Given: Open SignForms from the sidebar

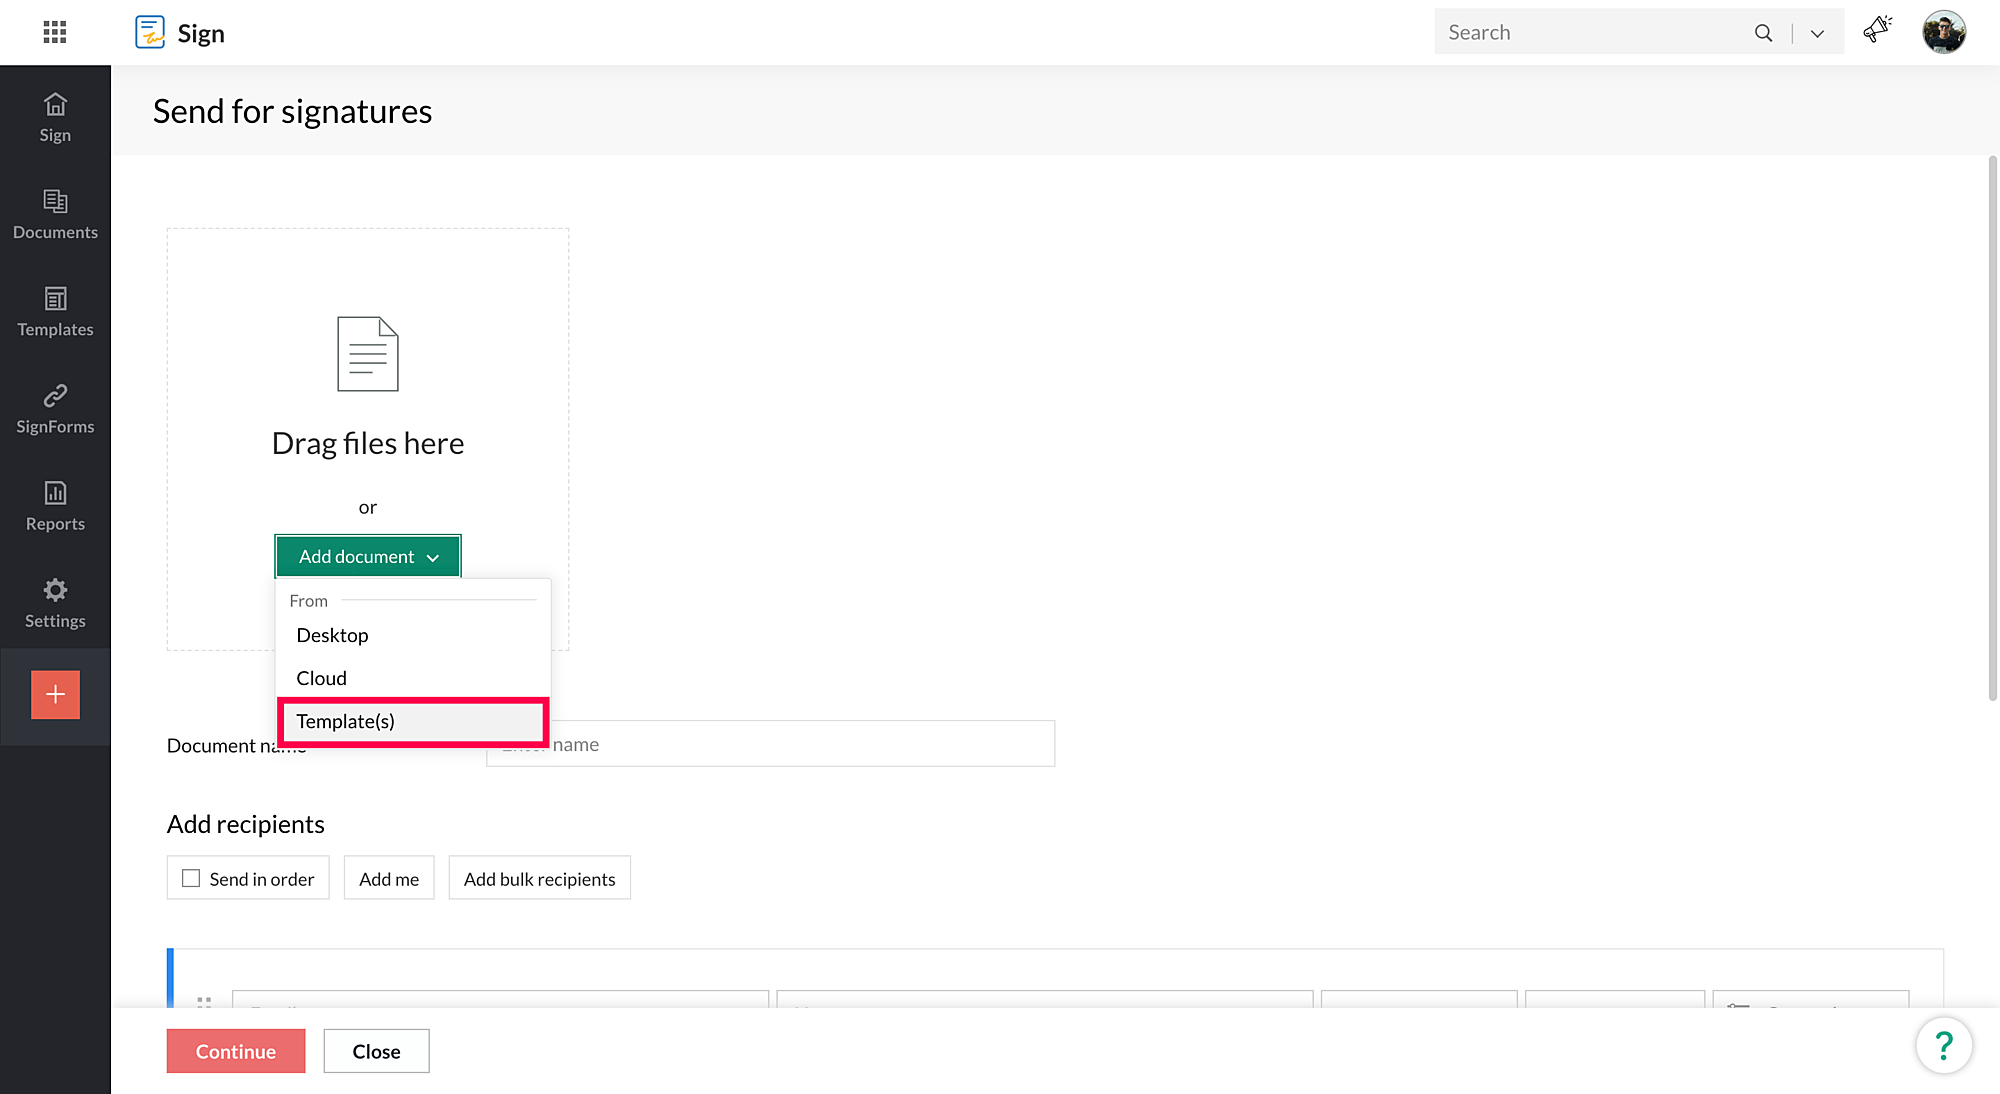Looking at the screenshot, I should (x=55, y=408).
